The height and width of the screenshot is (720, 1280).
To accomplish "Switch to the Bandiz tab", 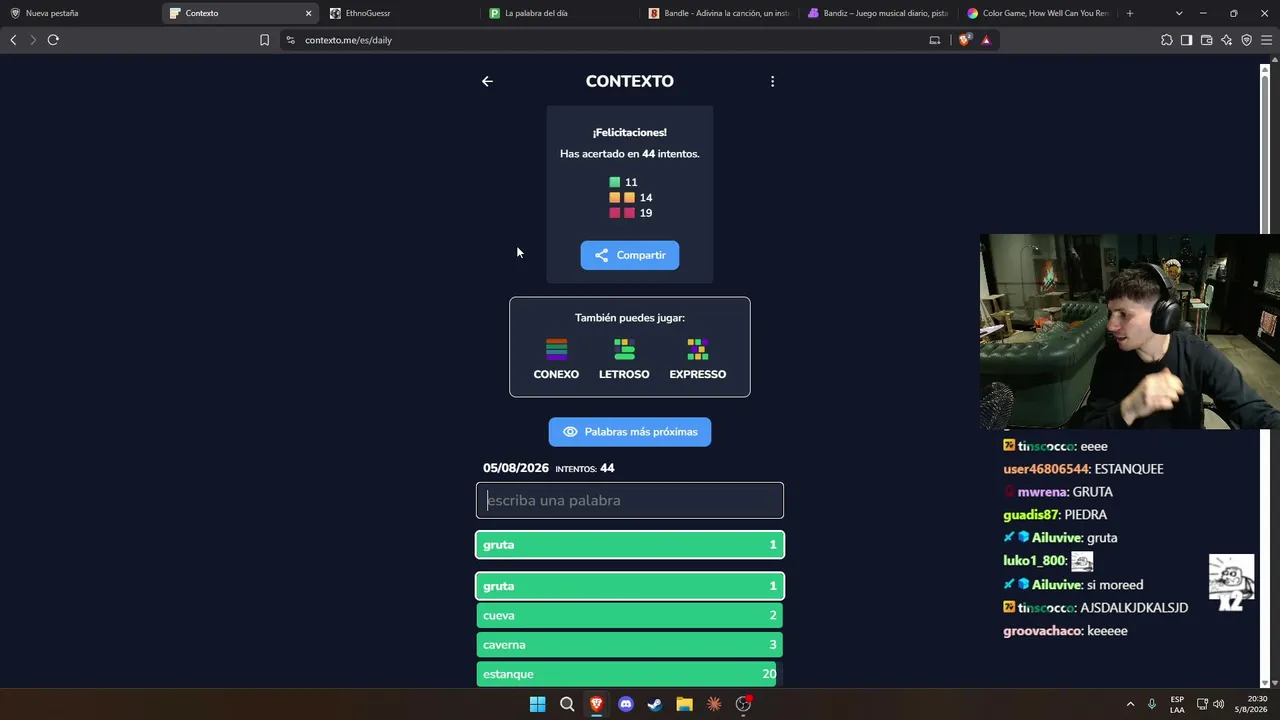I will [880, 13].
